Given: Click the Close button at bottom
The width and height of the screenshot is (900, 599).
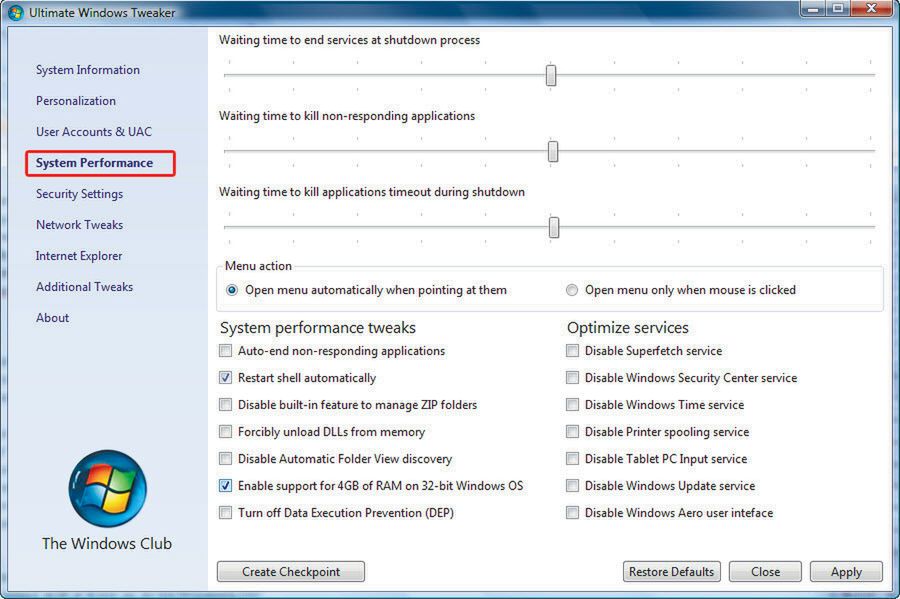Looking at the screenshot, I should [x=765, y=572].
